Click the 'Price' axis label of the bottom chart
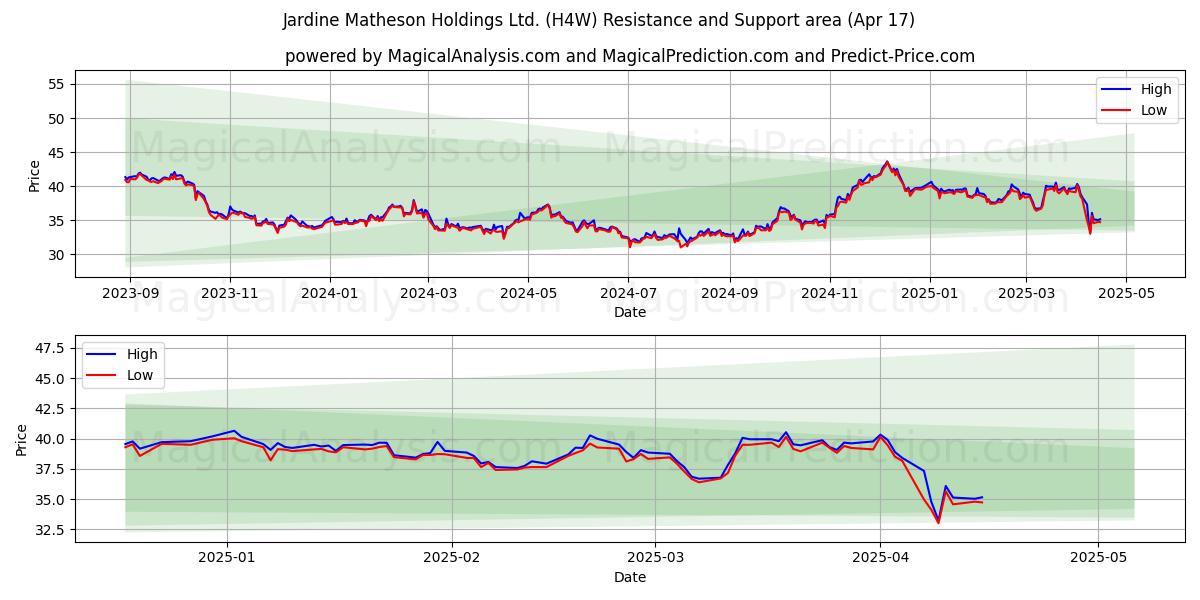Viewport: 1200px width, 600px height. click(x=22, y=439)
